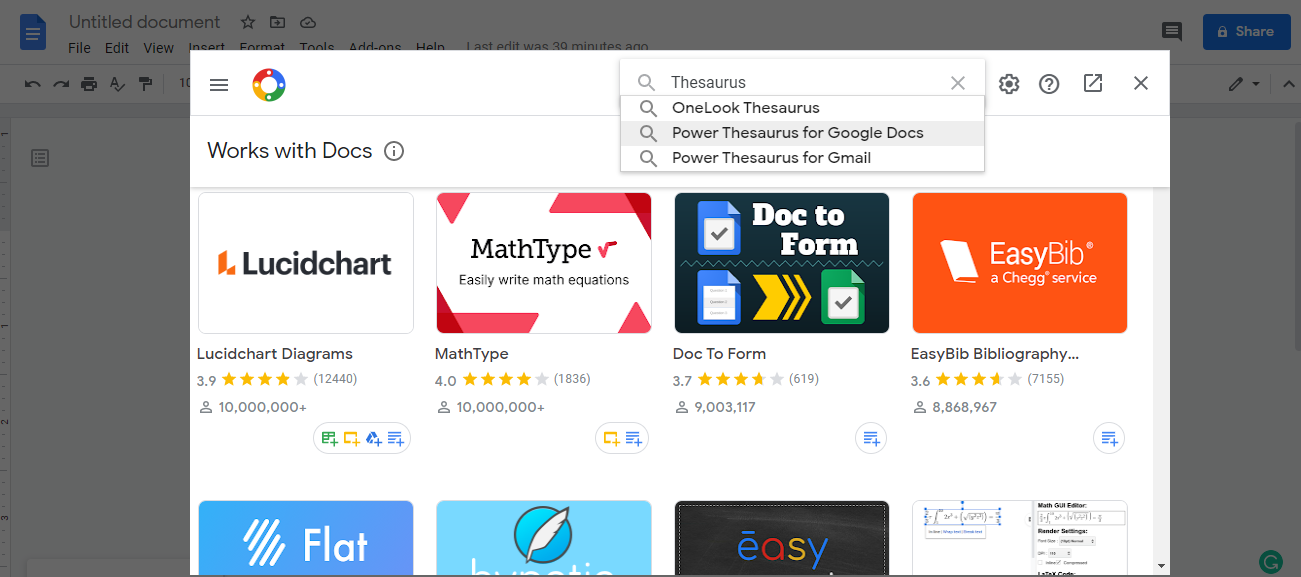Select the OneLook Thesaurus suggestion
Screen dimensions: 1301x577
[800, 107]
